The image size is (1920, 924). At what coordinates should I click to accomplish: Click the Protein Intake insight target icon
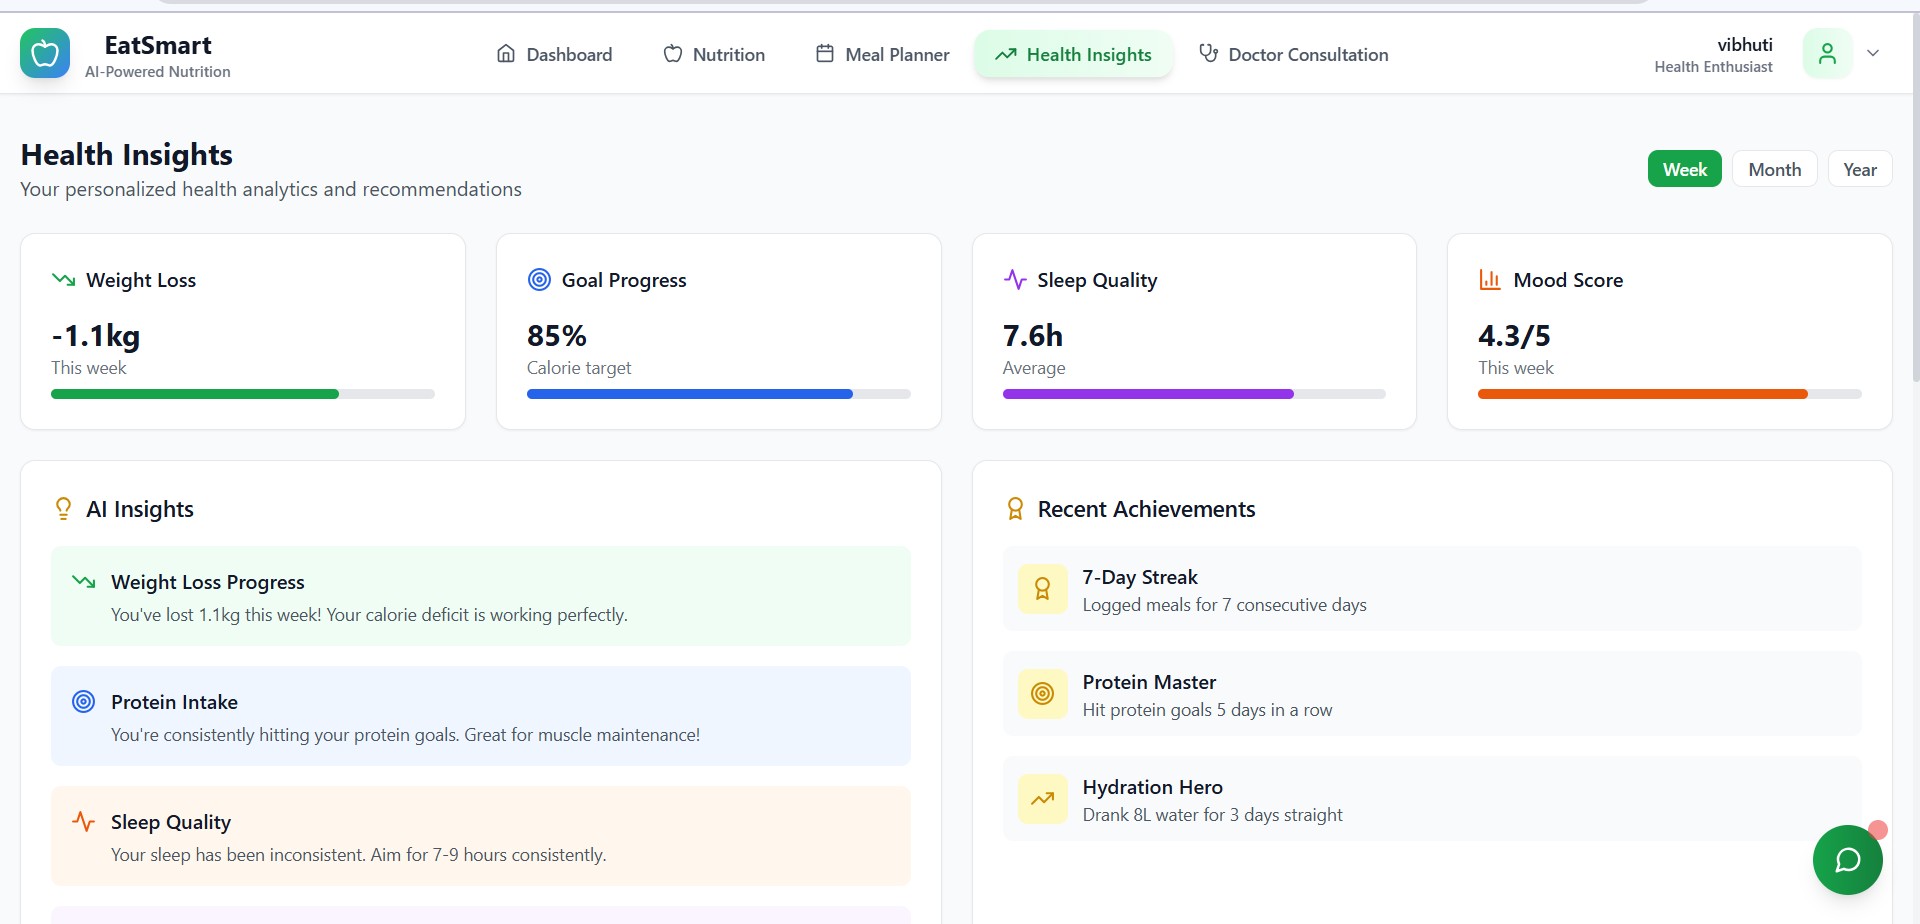coord(84,702)
